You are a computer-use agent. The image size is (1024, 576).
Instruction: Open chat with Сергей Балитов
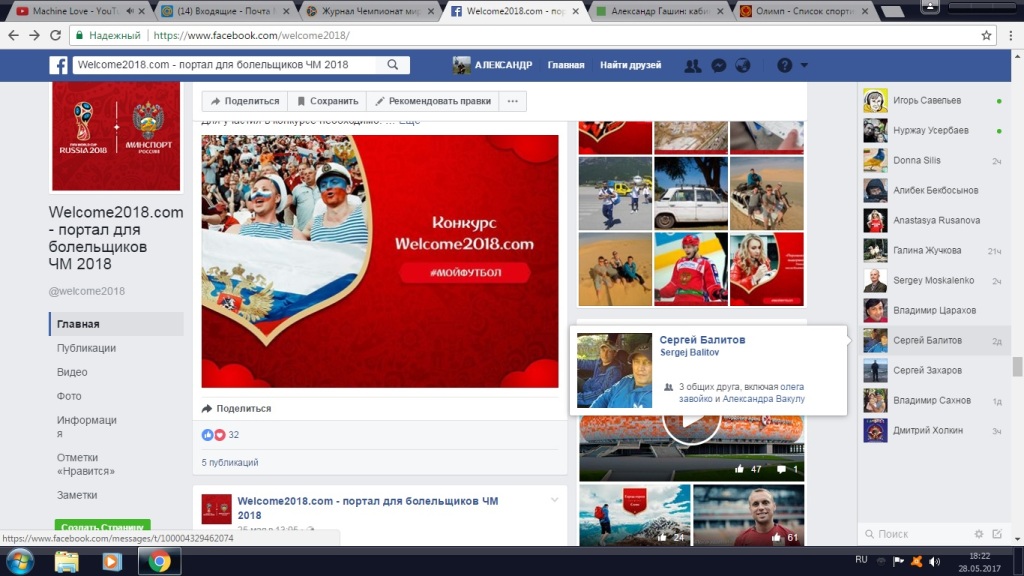933,341
